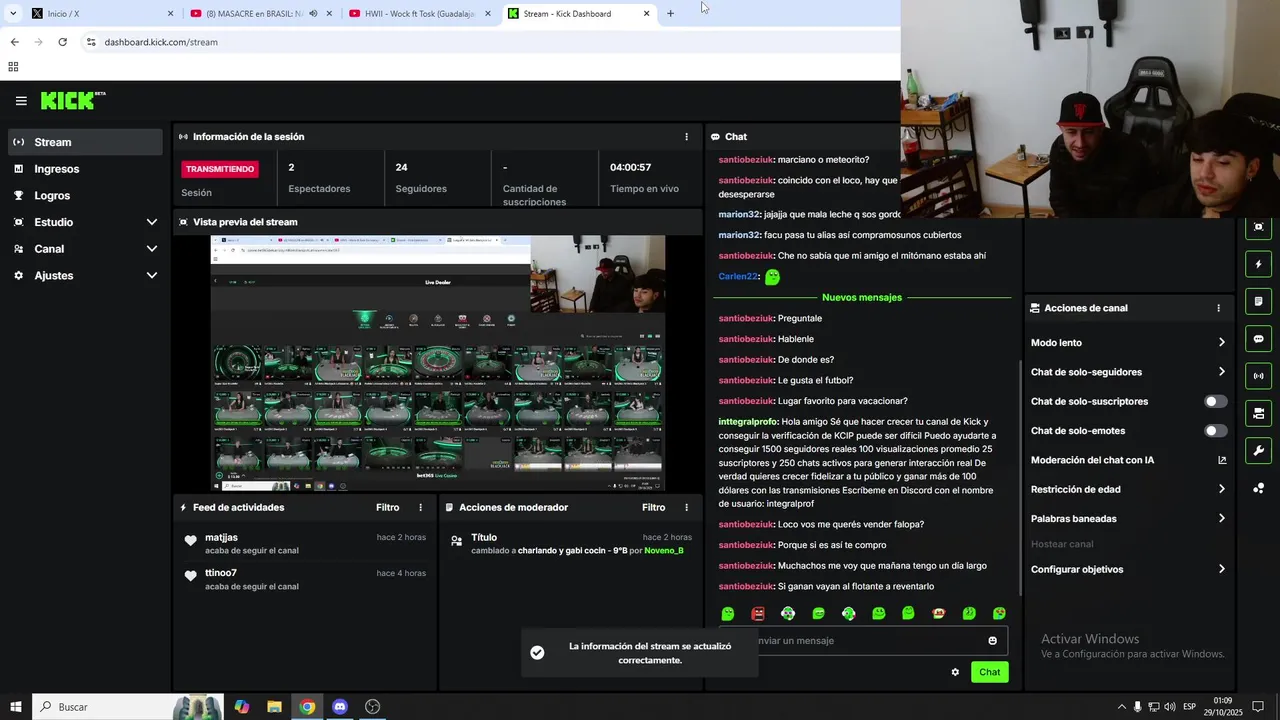Expand the Canal sidebar menu

coord(85,249)
